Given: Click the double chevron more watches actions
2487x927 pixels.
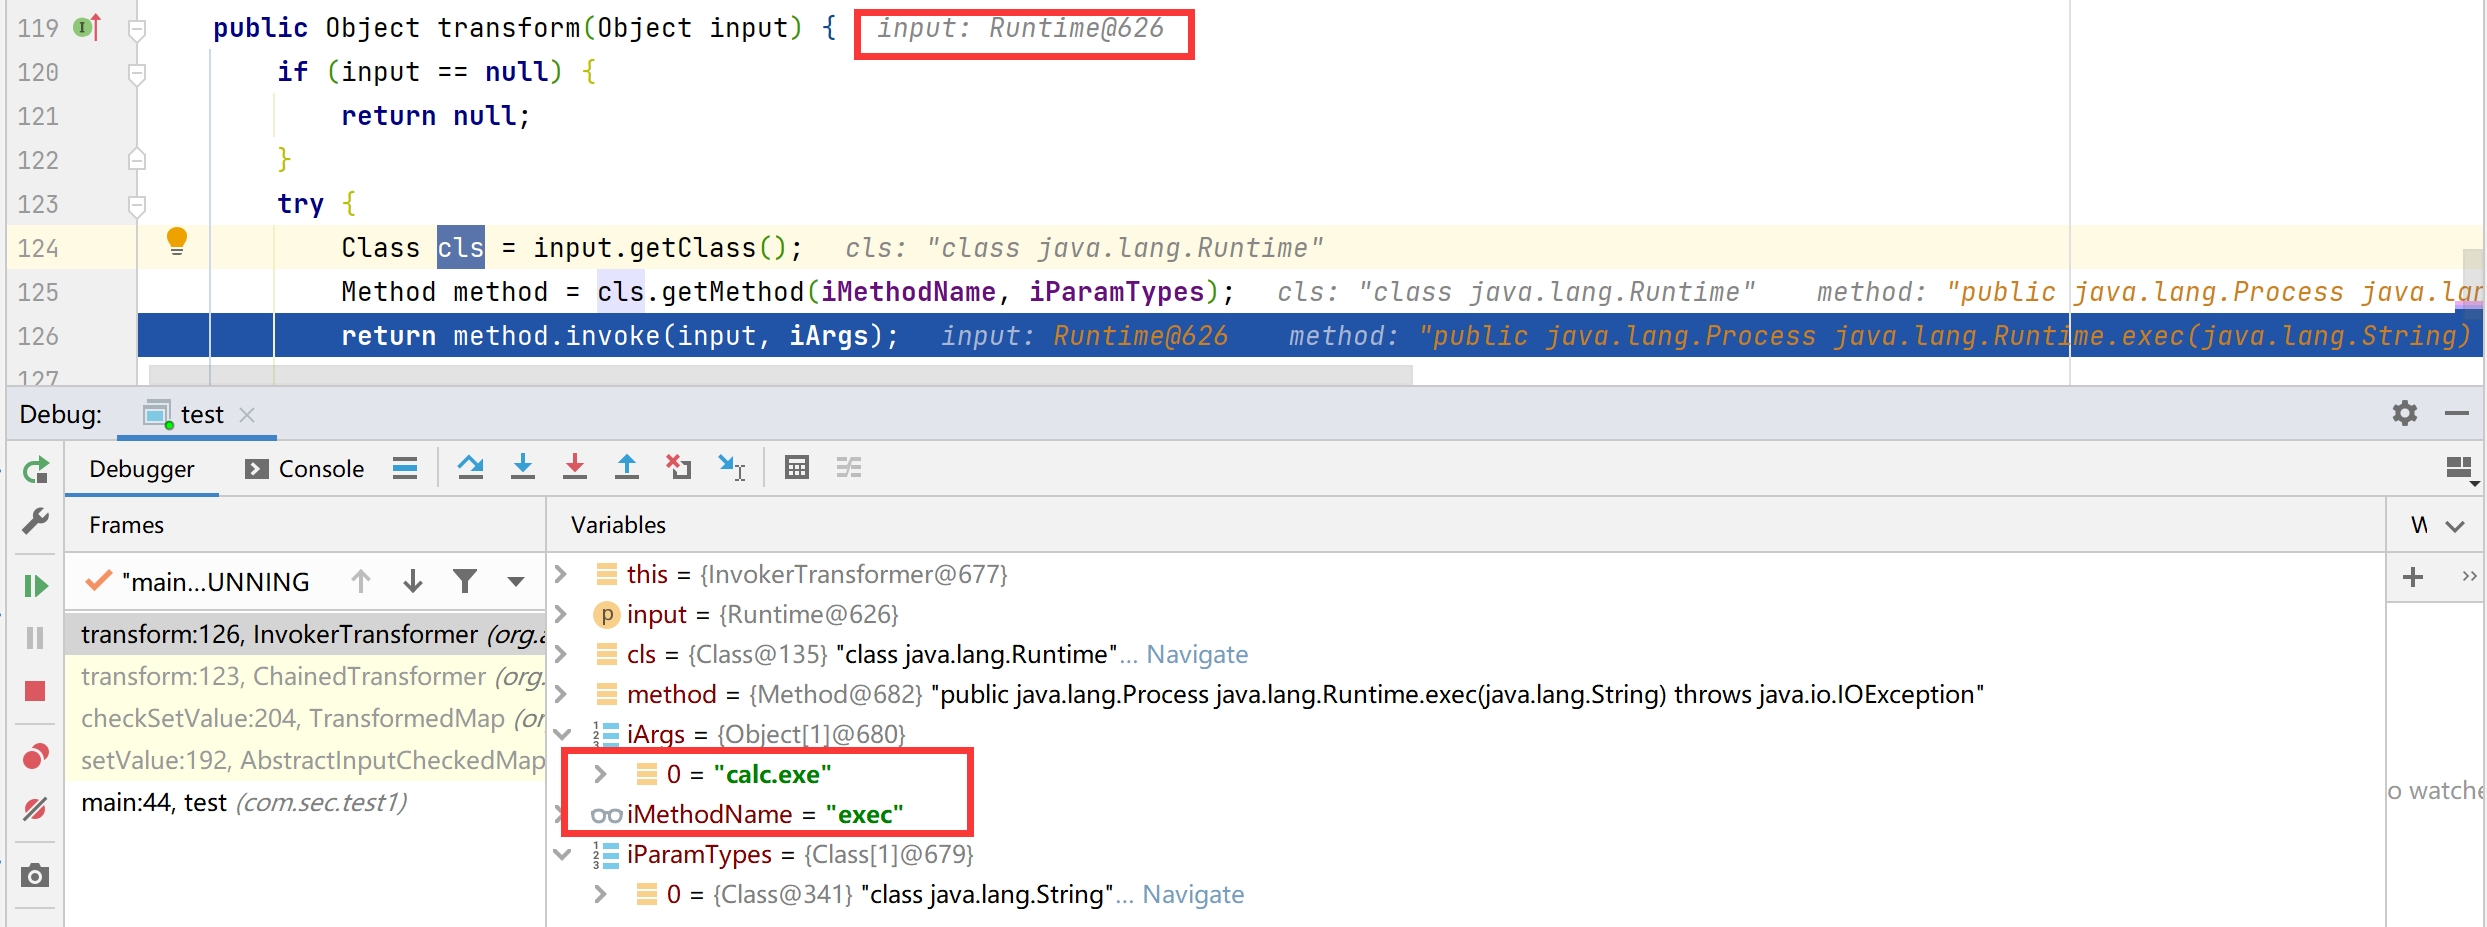Looking at the screenshot, I should [2469, 576].
